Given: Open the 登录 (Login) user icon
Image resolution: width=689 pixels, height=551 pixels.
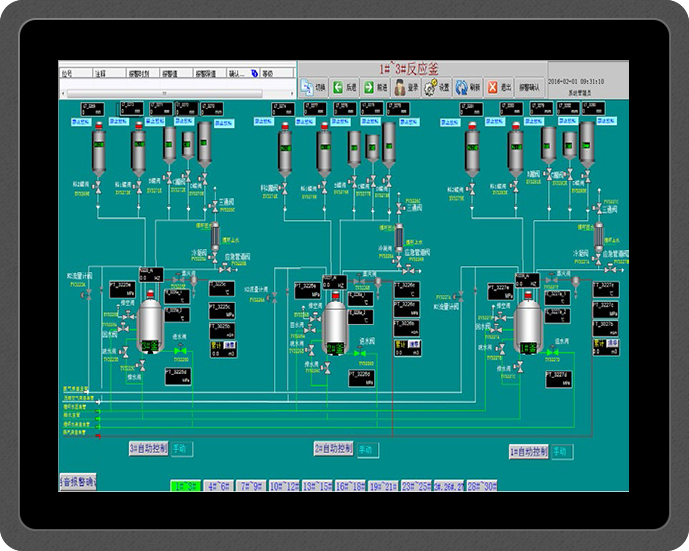Looking at the screenshot, I should 398,87.
